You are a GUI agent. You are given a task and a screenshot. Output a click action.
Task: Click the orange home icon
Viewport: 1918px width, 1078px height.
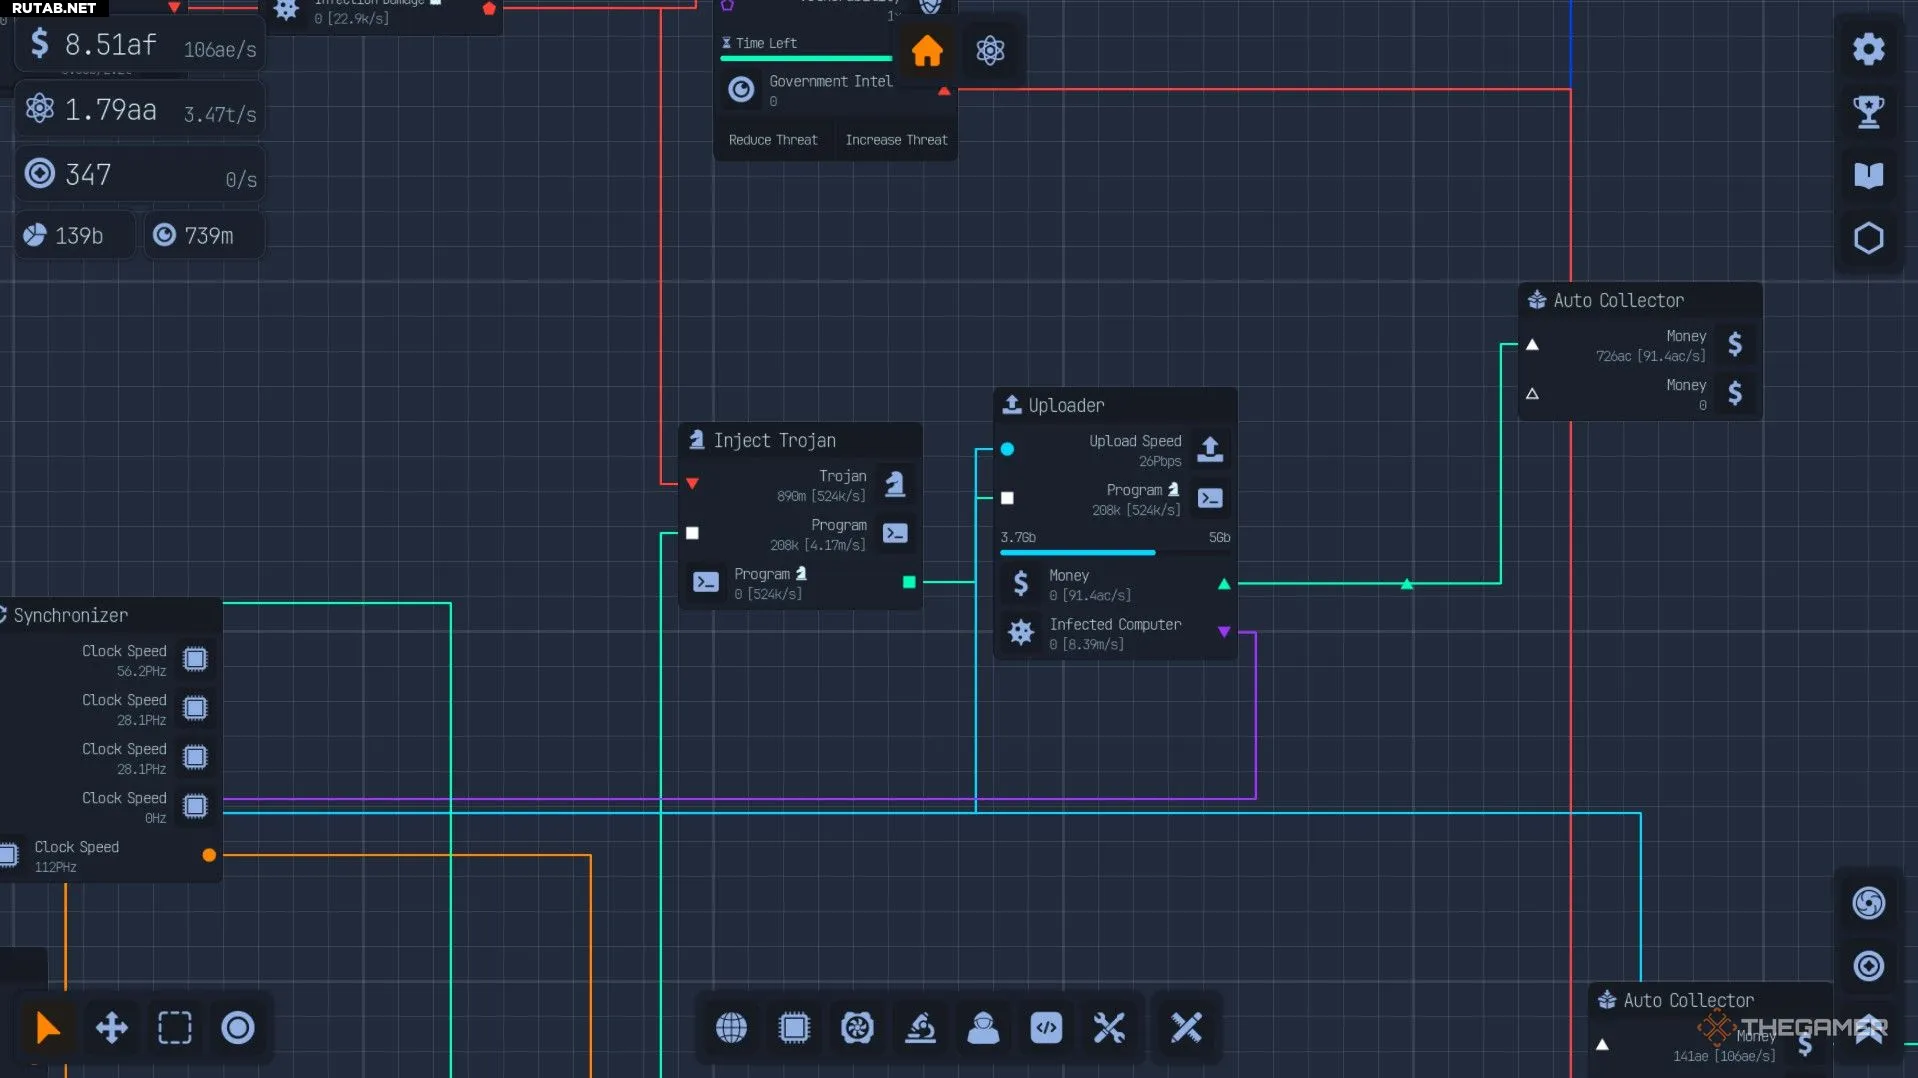(927, 51)
